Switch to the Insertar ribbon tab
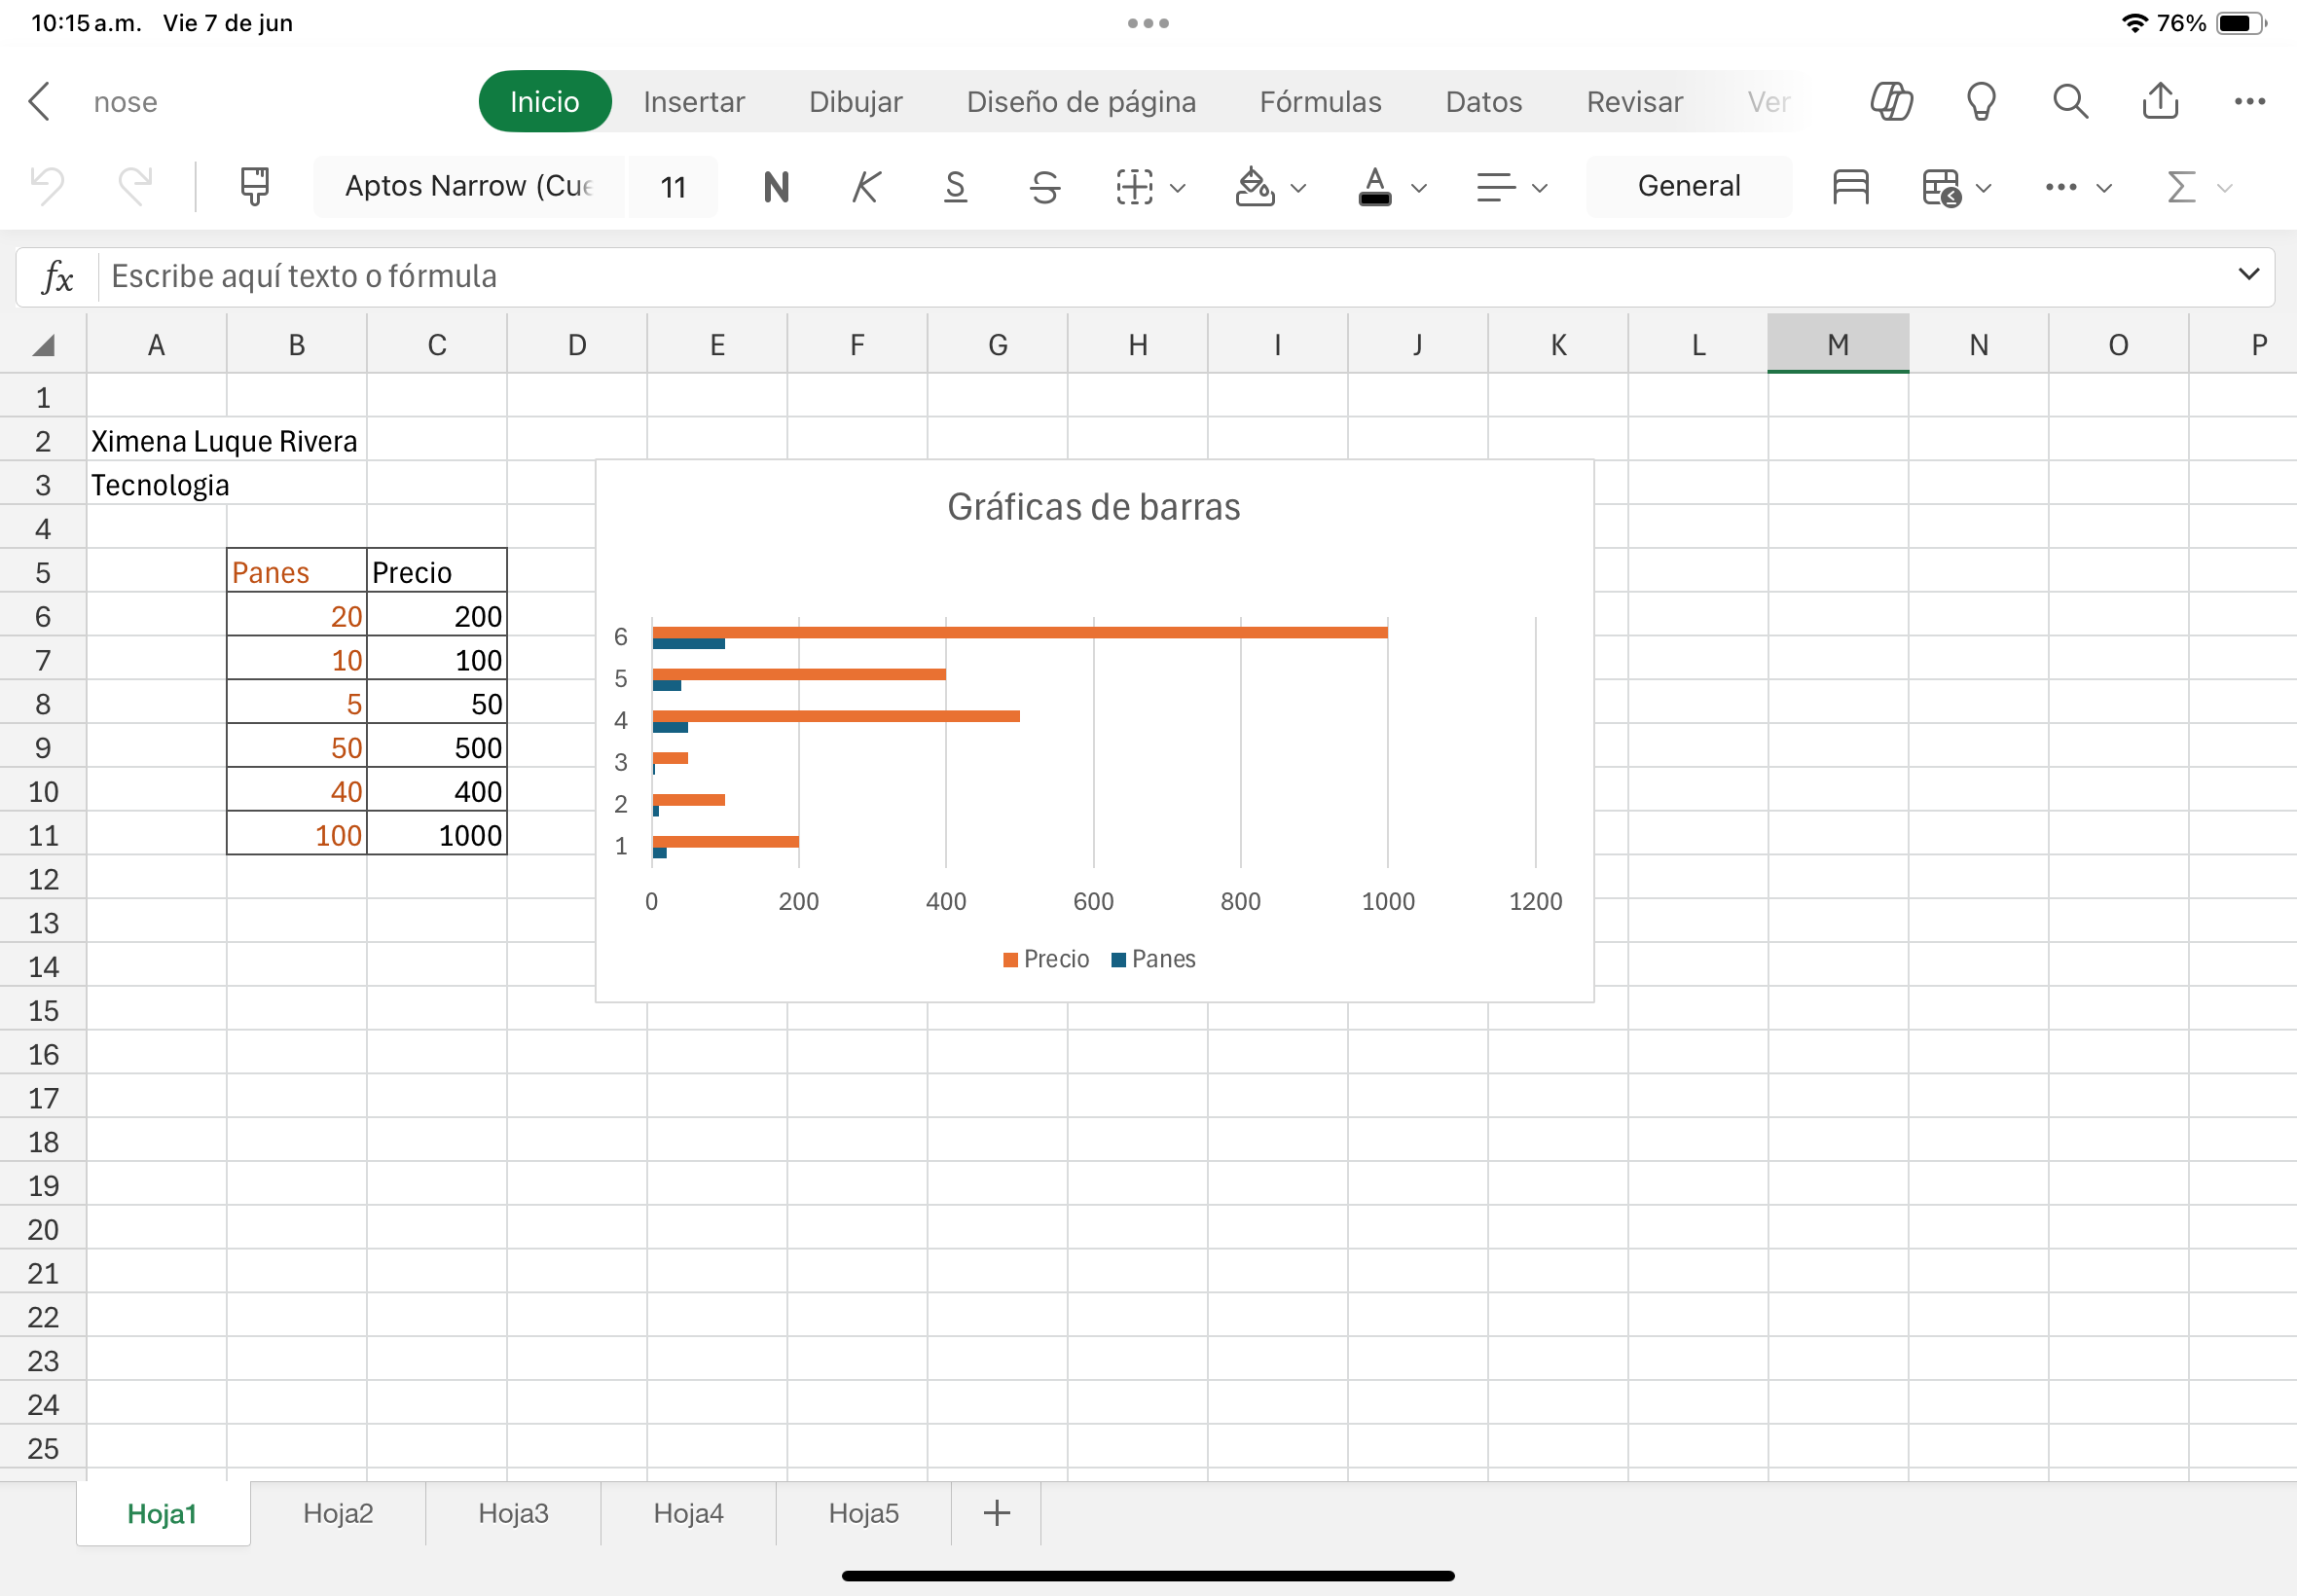 click(x=694, y=101)
